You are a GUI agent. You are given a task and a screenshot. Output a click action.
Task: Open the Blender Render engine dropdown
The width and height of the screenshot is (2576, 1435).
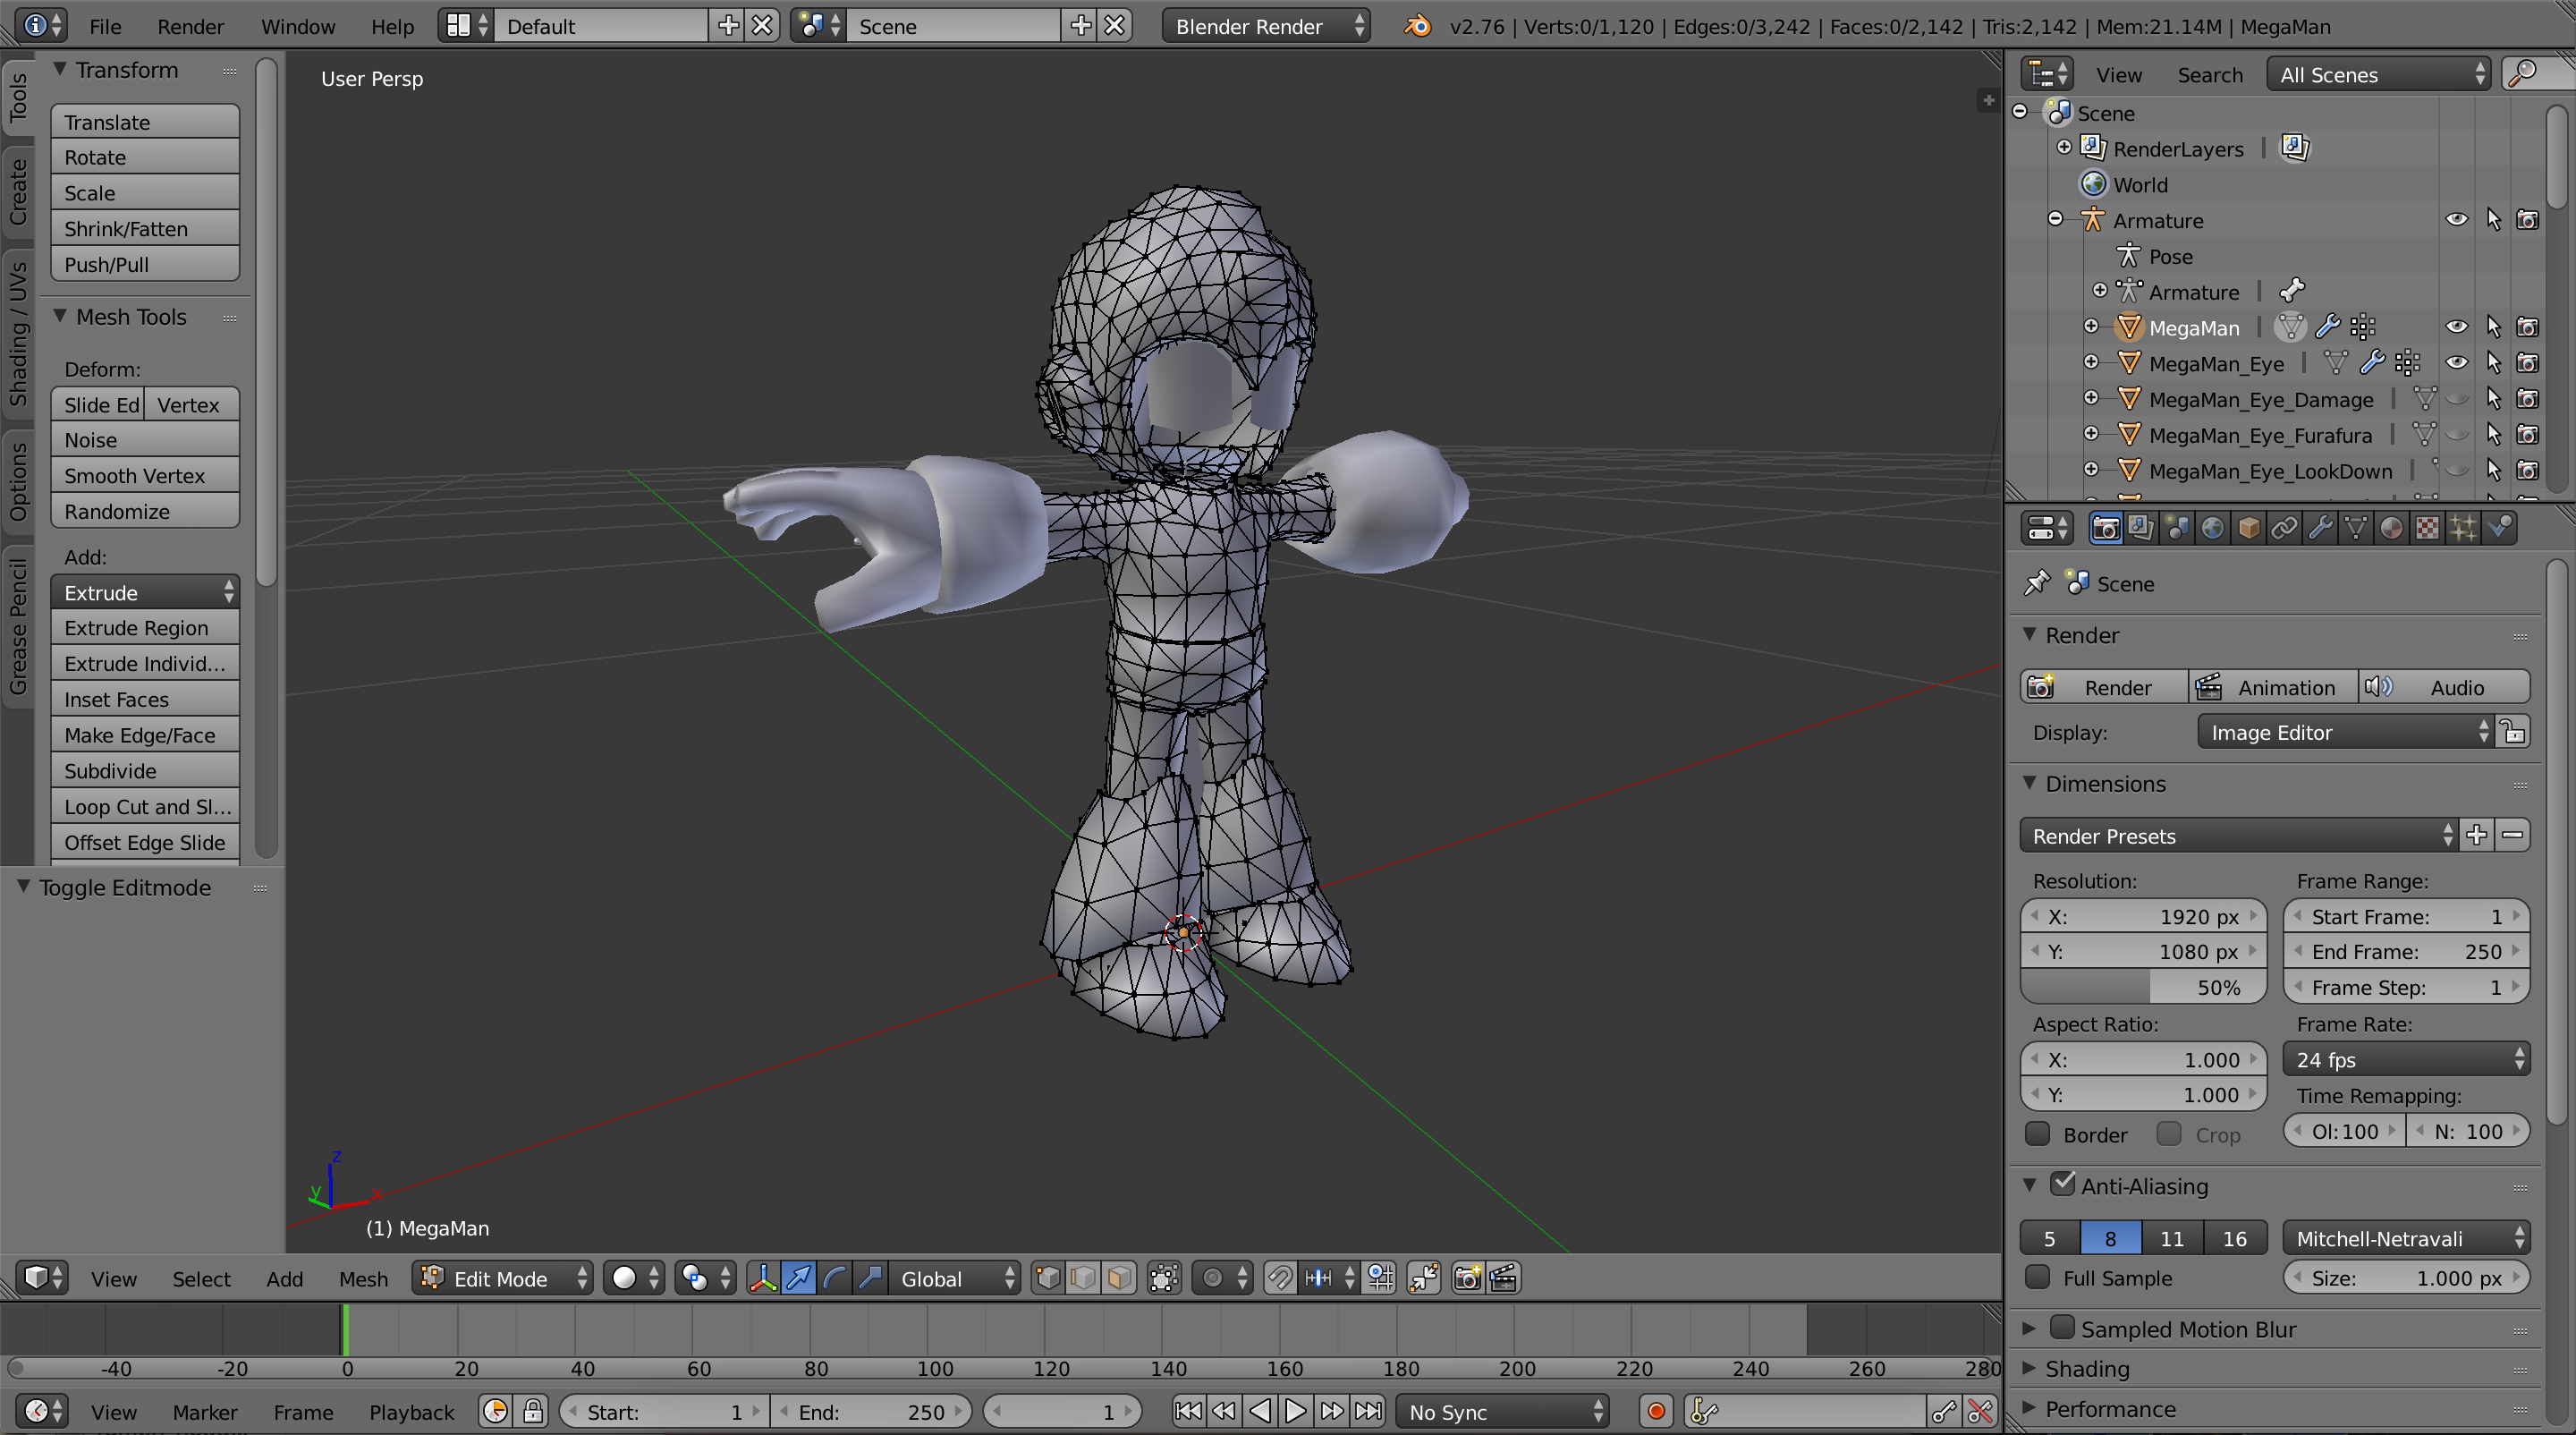pyautogui.click(x=1266, y=26)
